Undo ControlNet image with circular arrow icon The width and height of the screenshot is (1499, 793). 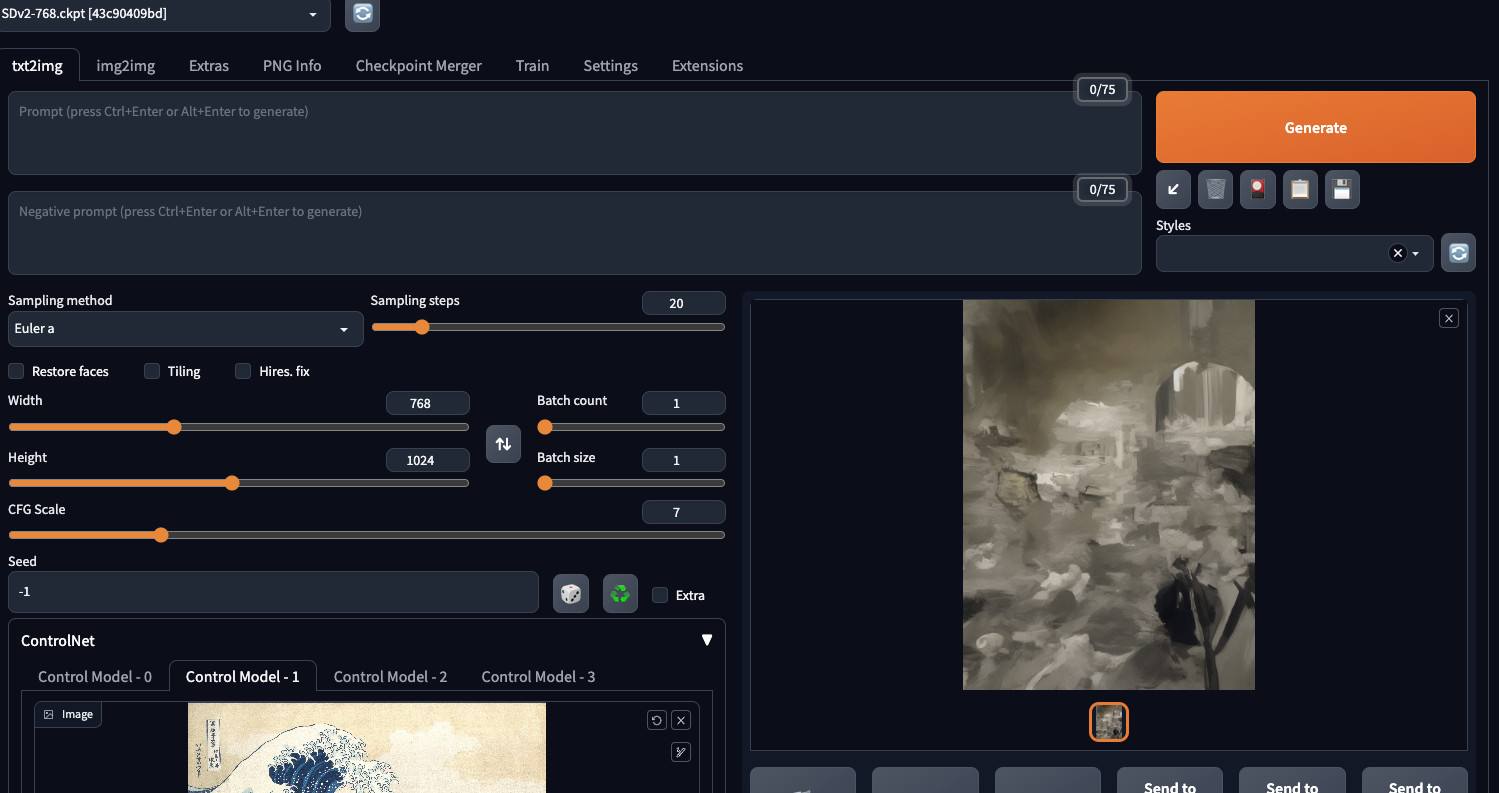pos(656,720)
